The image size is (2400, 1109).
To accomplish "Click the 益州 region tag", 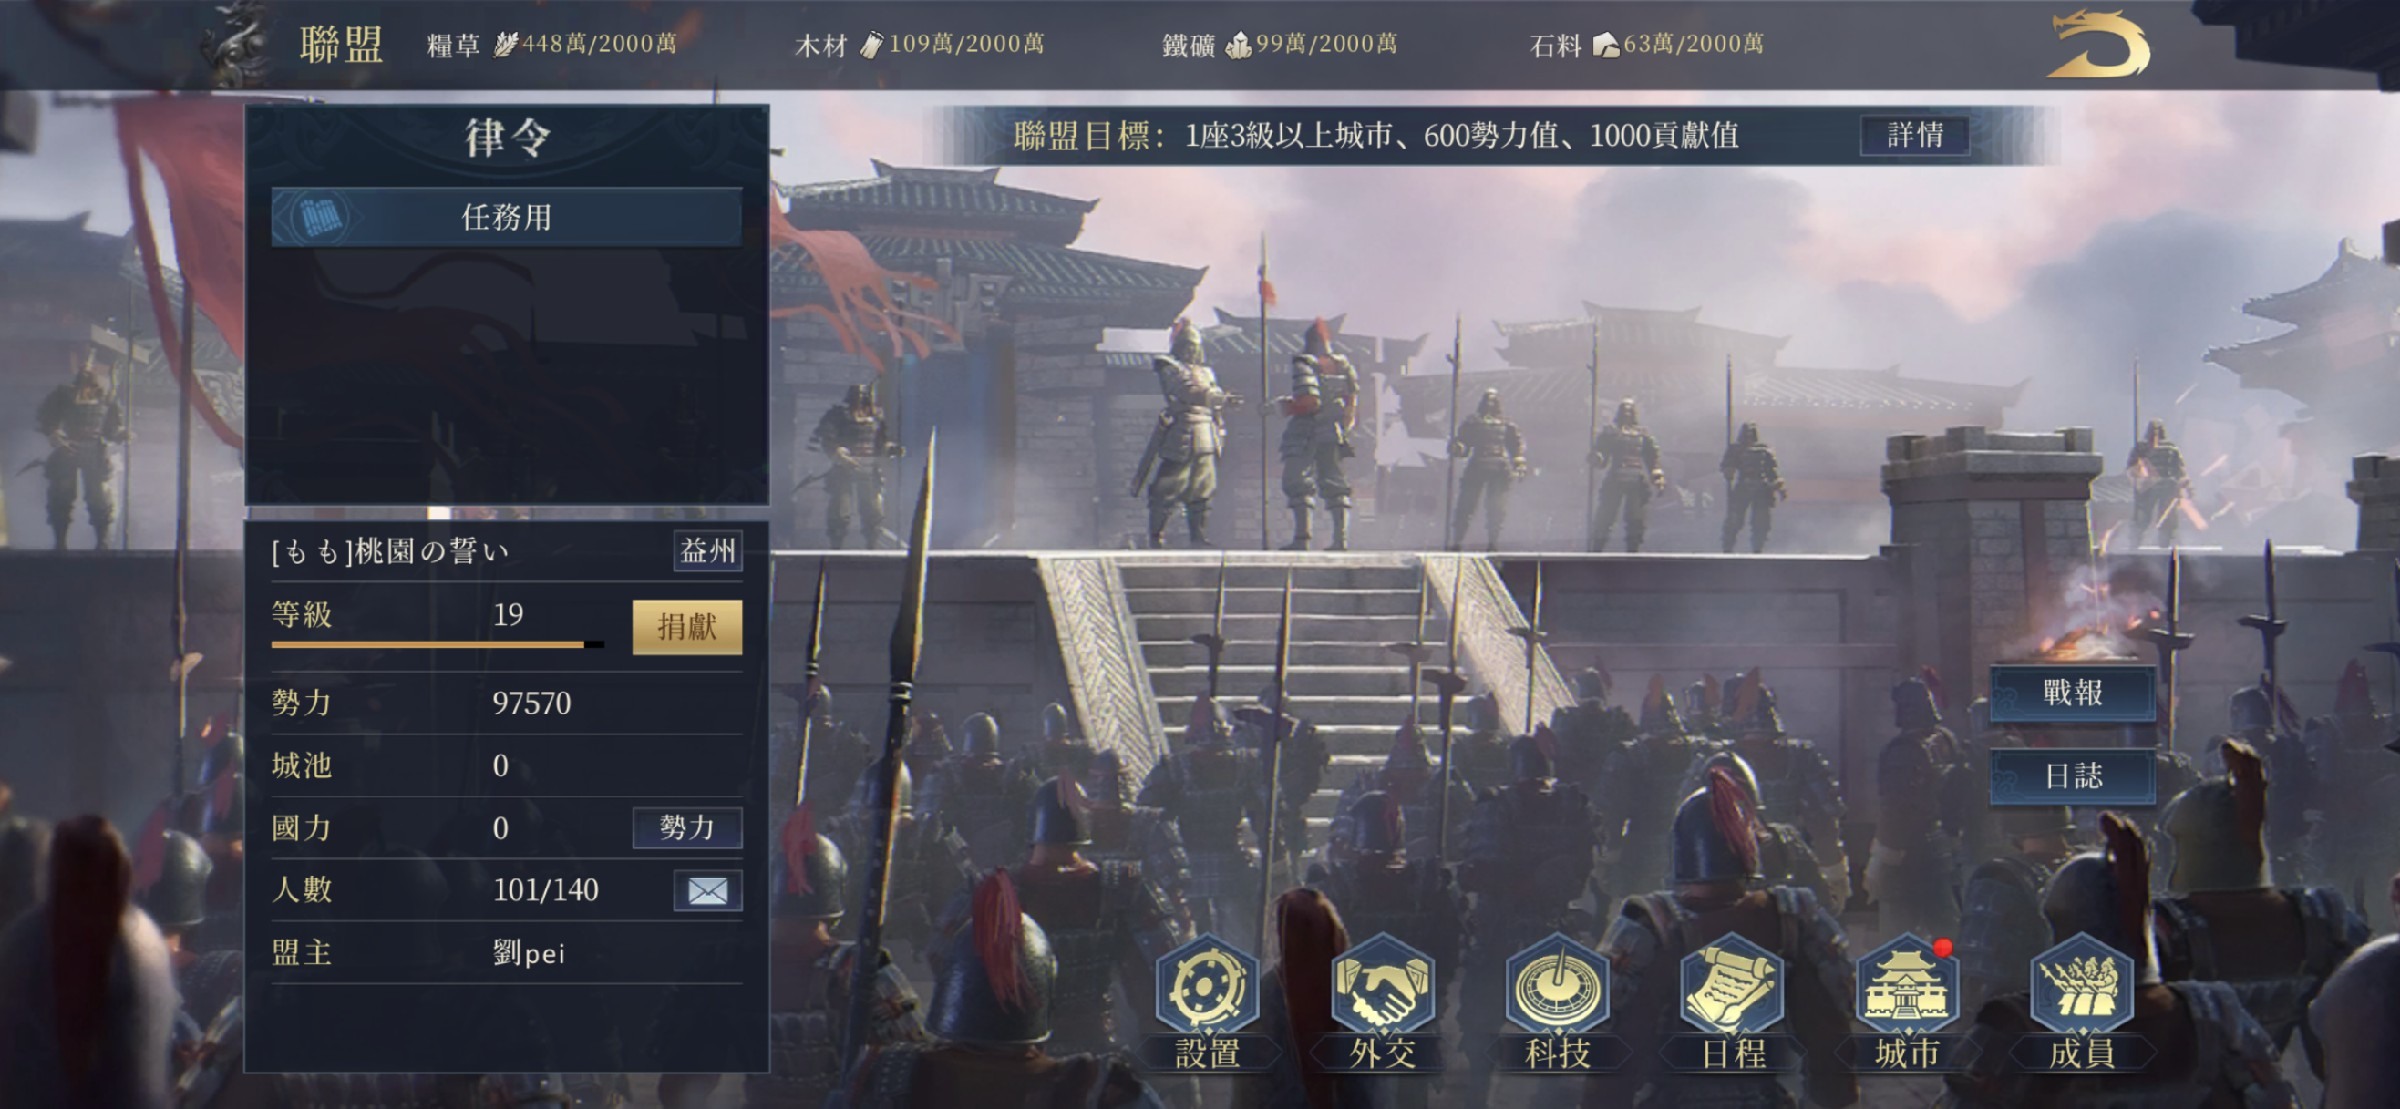I will pos(708,550).
